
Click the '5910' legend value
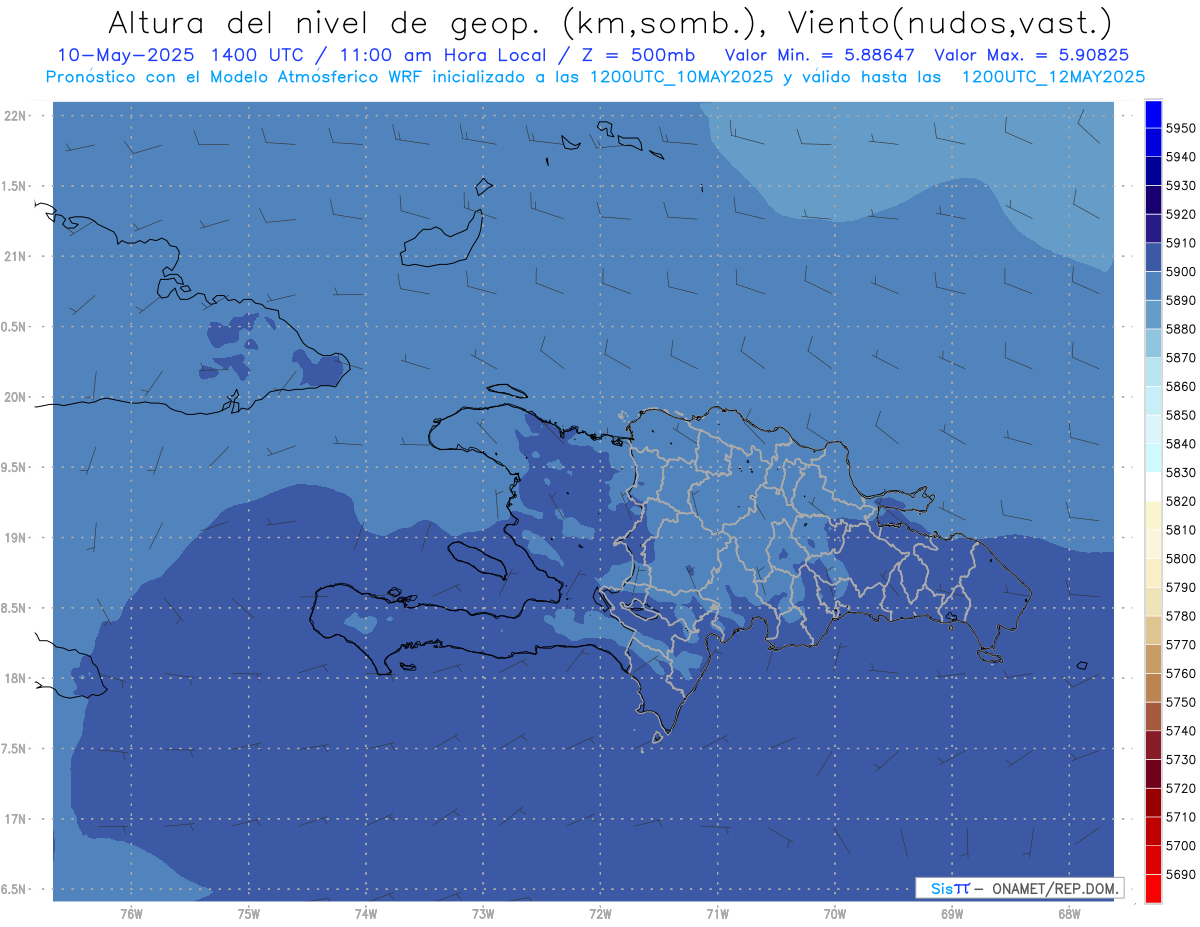(1181, 244)
